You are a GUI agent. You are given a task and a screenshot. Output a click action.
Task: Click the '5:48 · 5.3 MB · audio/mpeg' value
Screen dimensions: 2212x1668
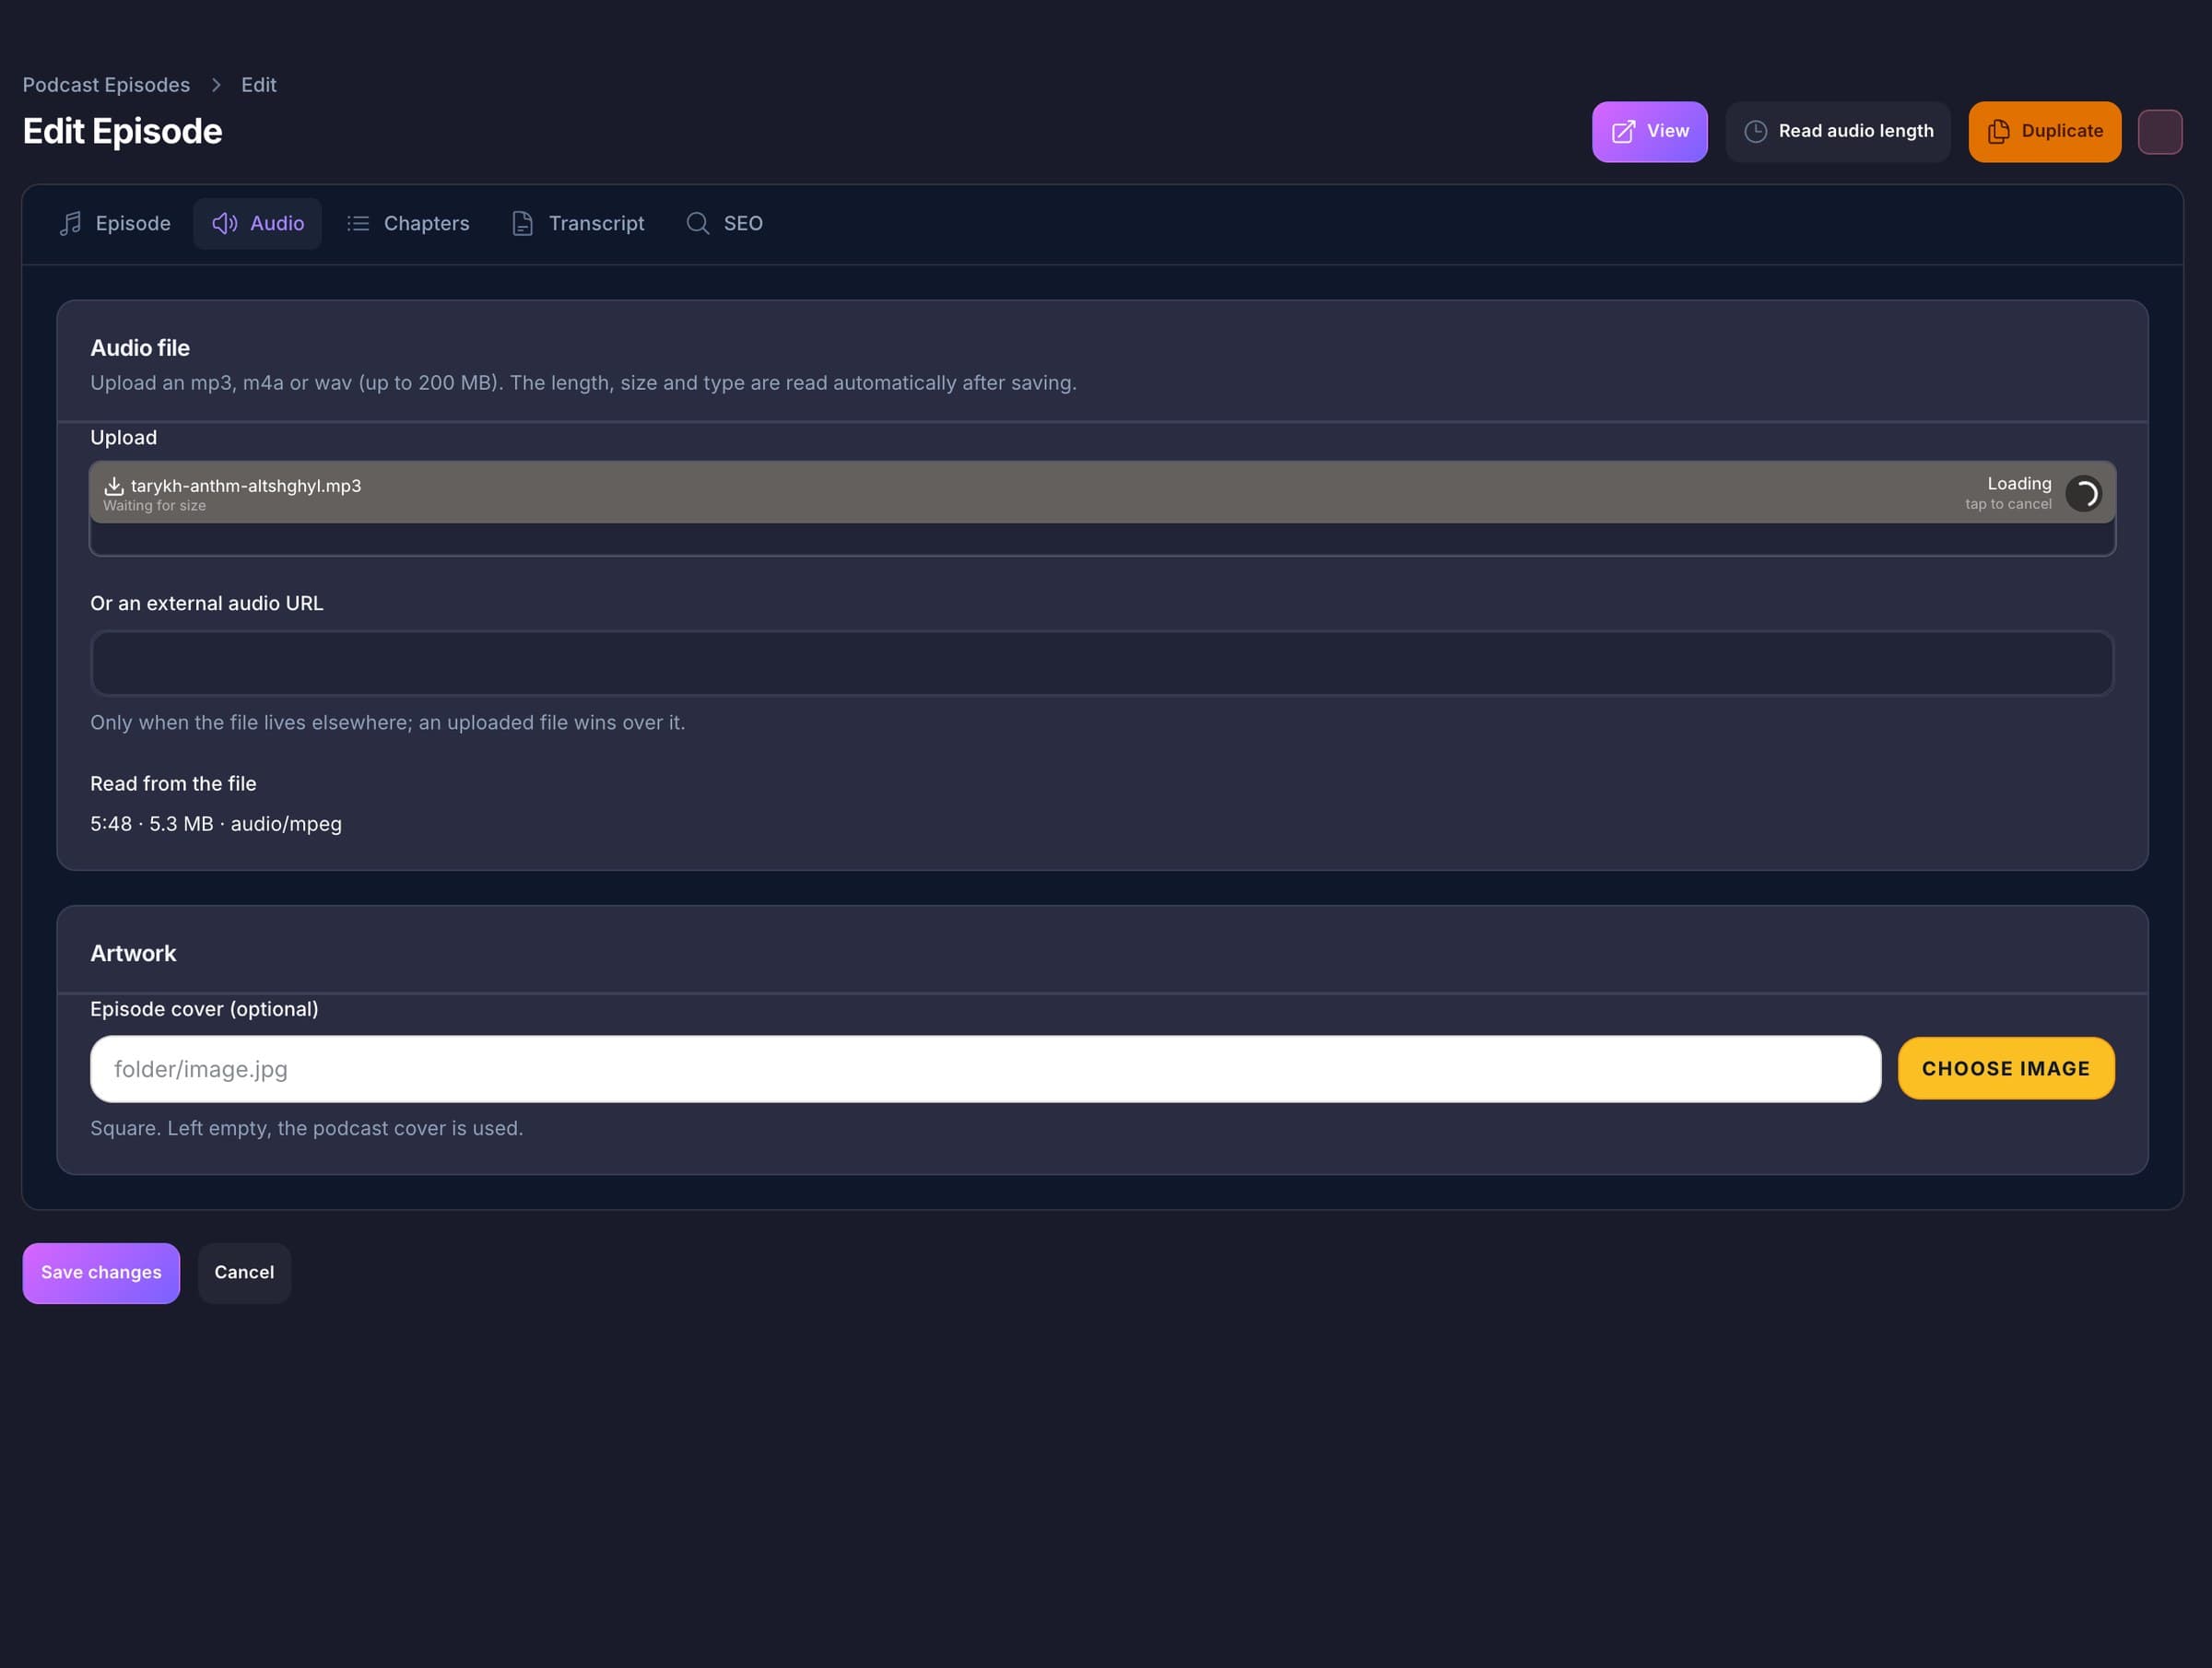tap(216, 824)
